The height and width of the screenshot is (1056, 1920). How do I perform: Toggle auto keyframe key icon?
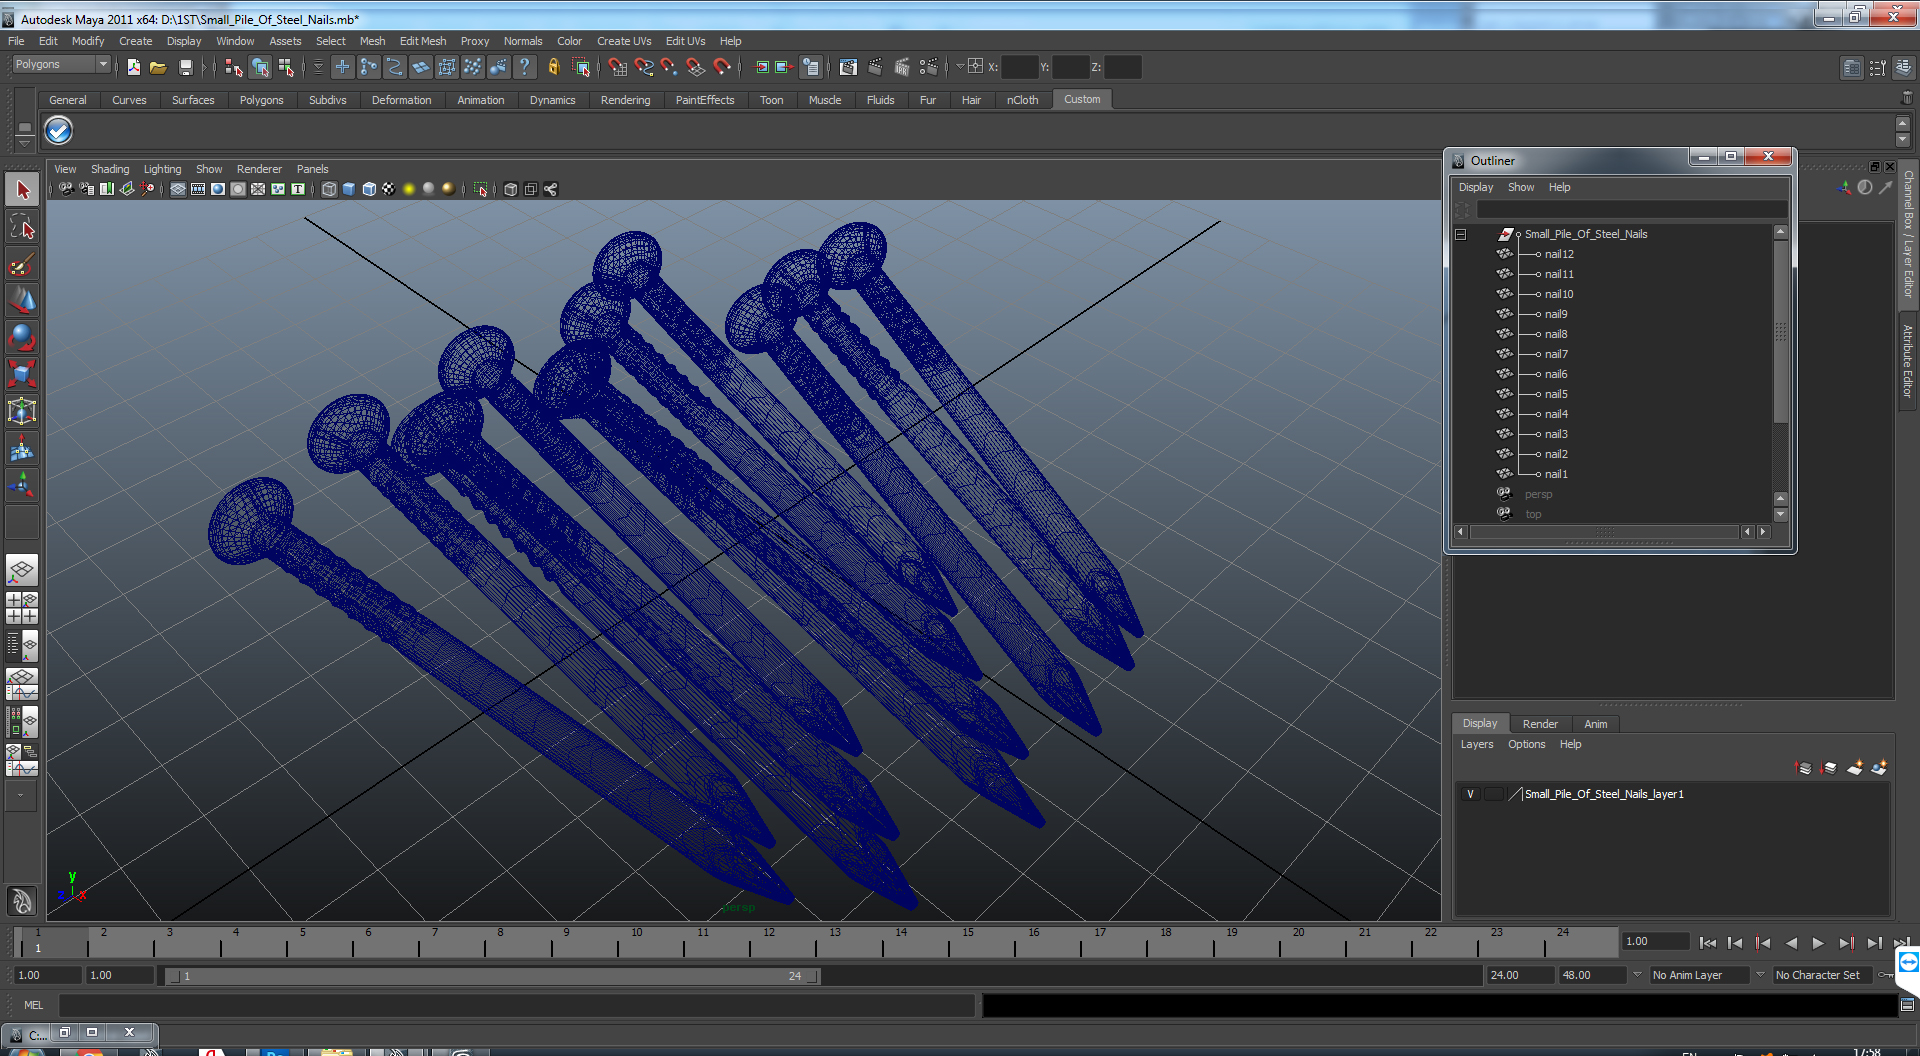(x=1884, y=975)
